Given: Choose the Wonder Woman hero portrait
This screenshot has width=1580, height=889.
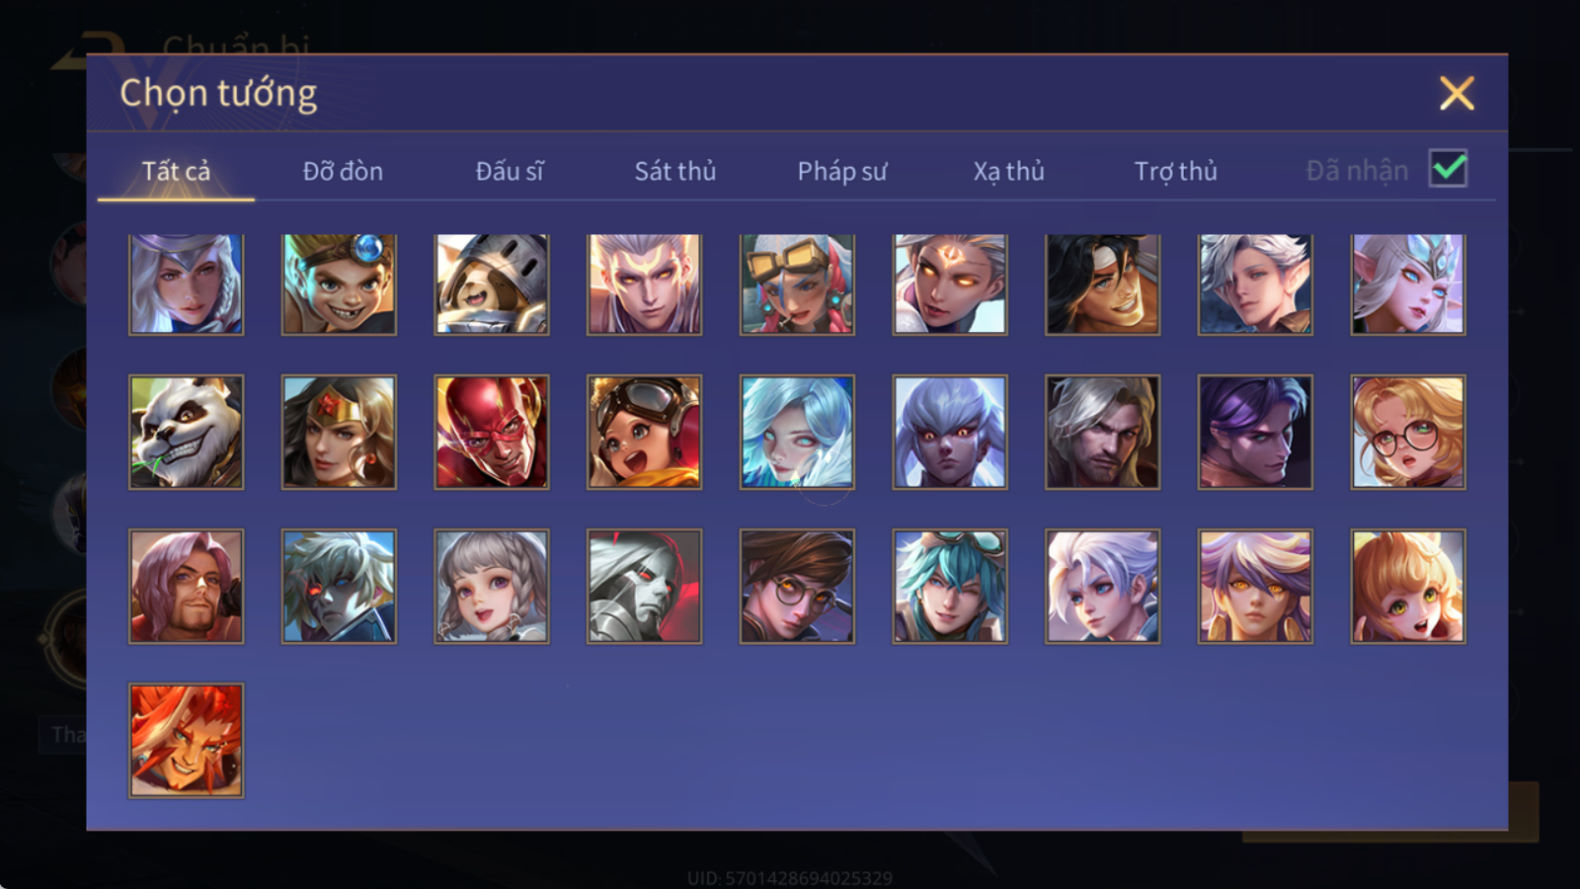Looking at the screenshot, I should pos(339,432).
